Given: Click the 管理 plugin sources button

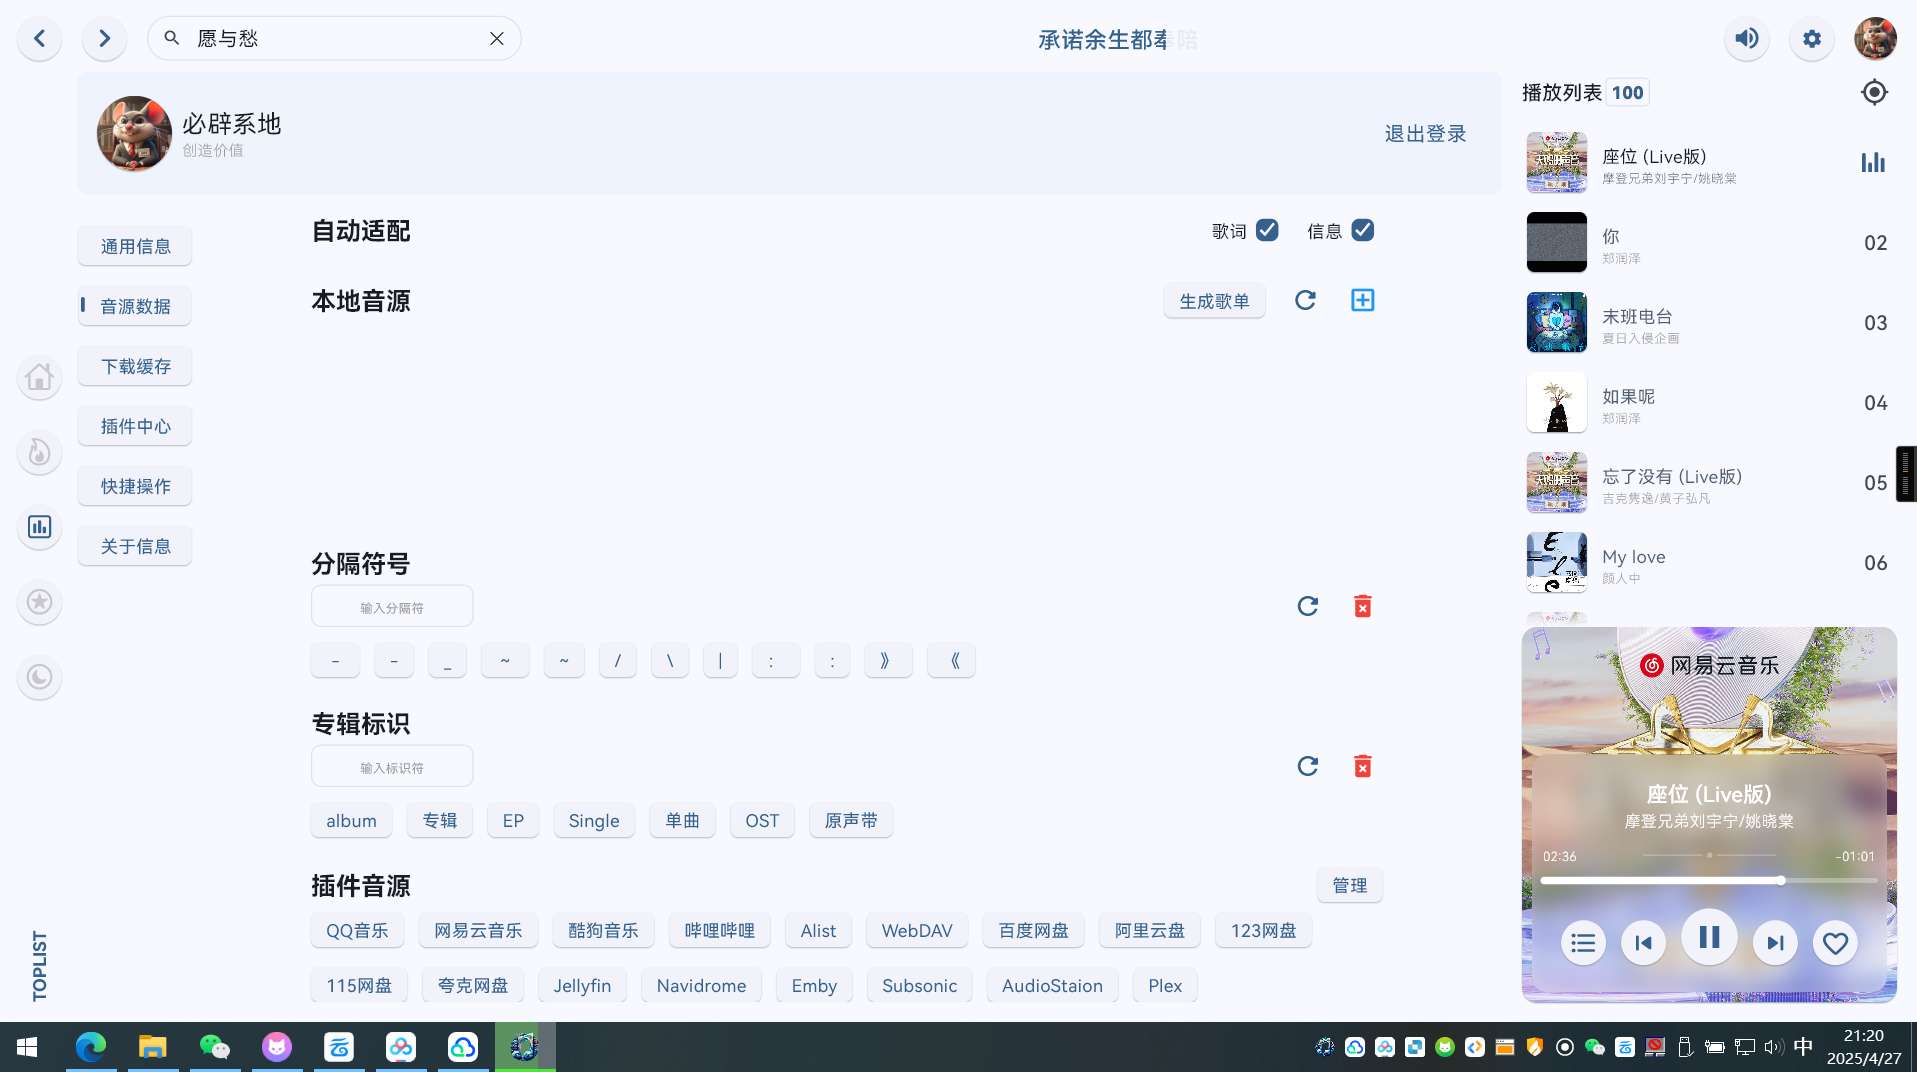Looking at the screenshot, I should 1349,885.
